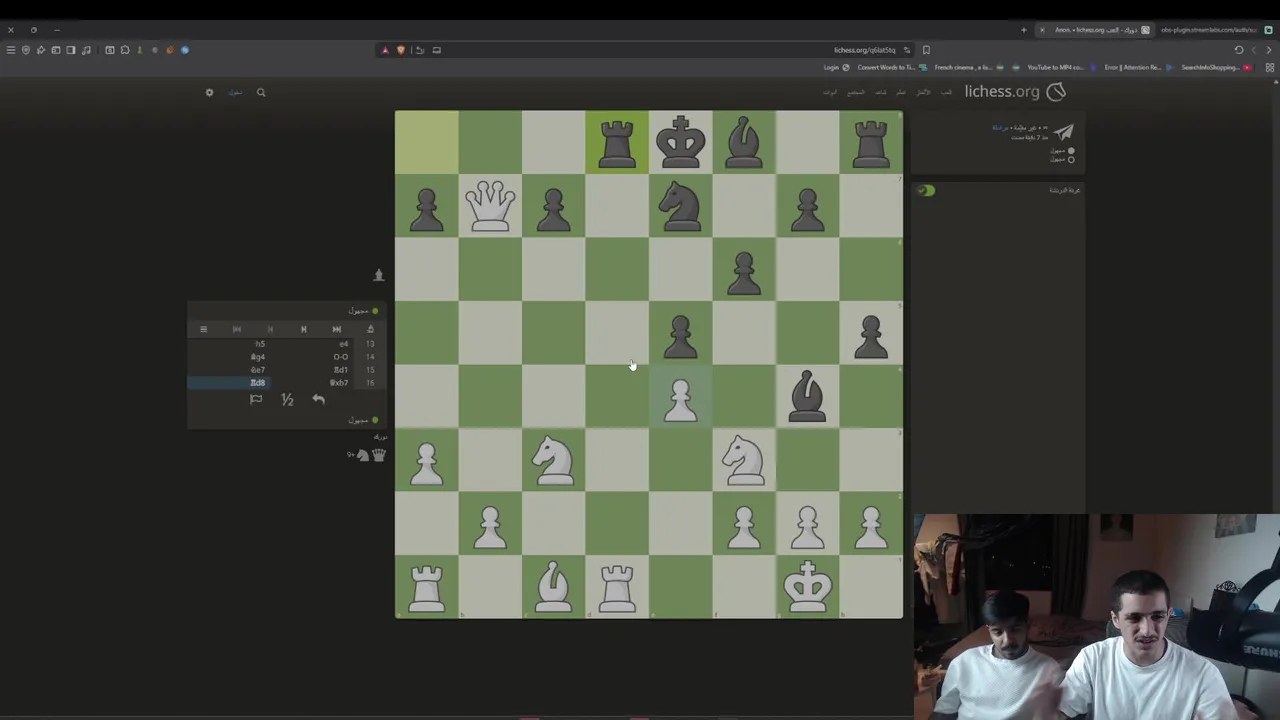Click the resign flag icon
The image size is (1280, 720).
coord(256,399)
